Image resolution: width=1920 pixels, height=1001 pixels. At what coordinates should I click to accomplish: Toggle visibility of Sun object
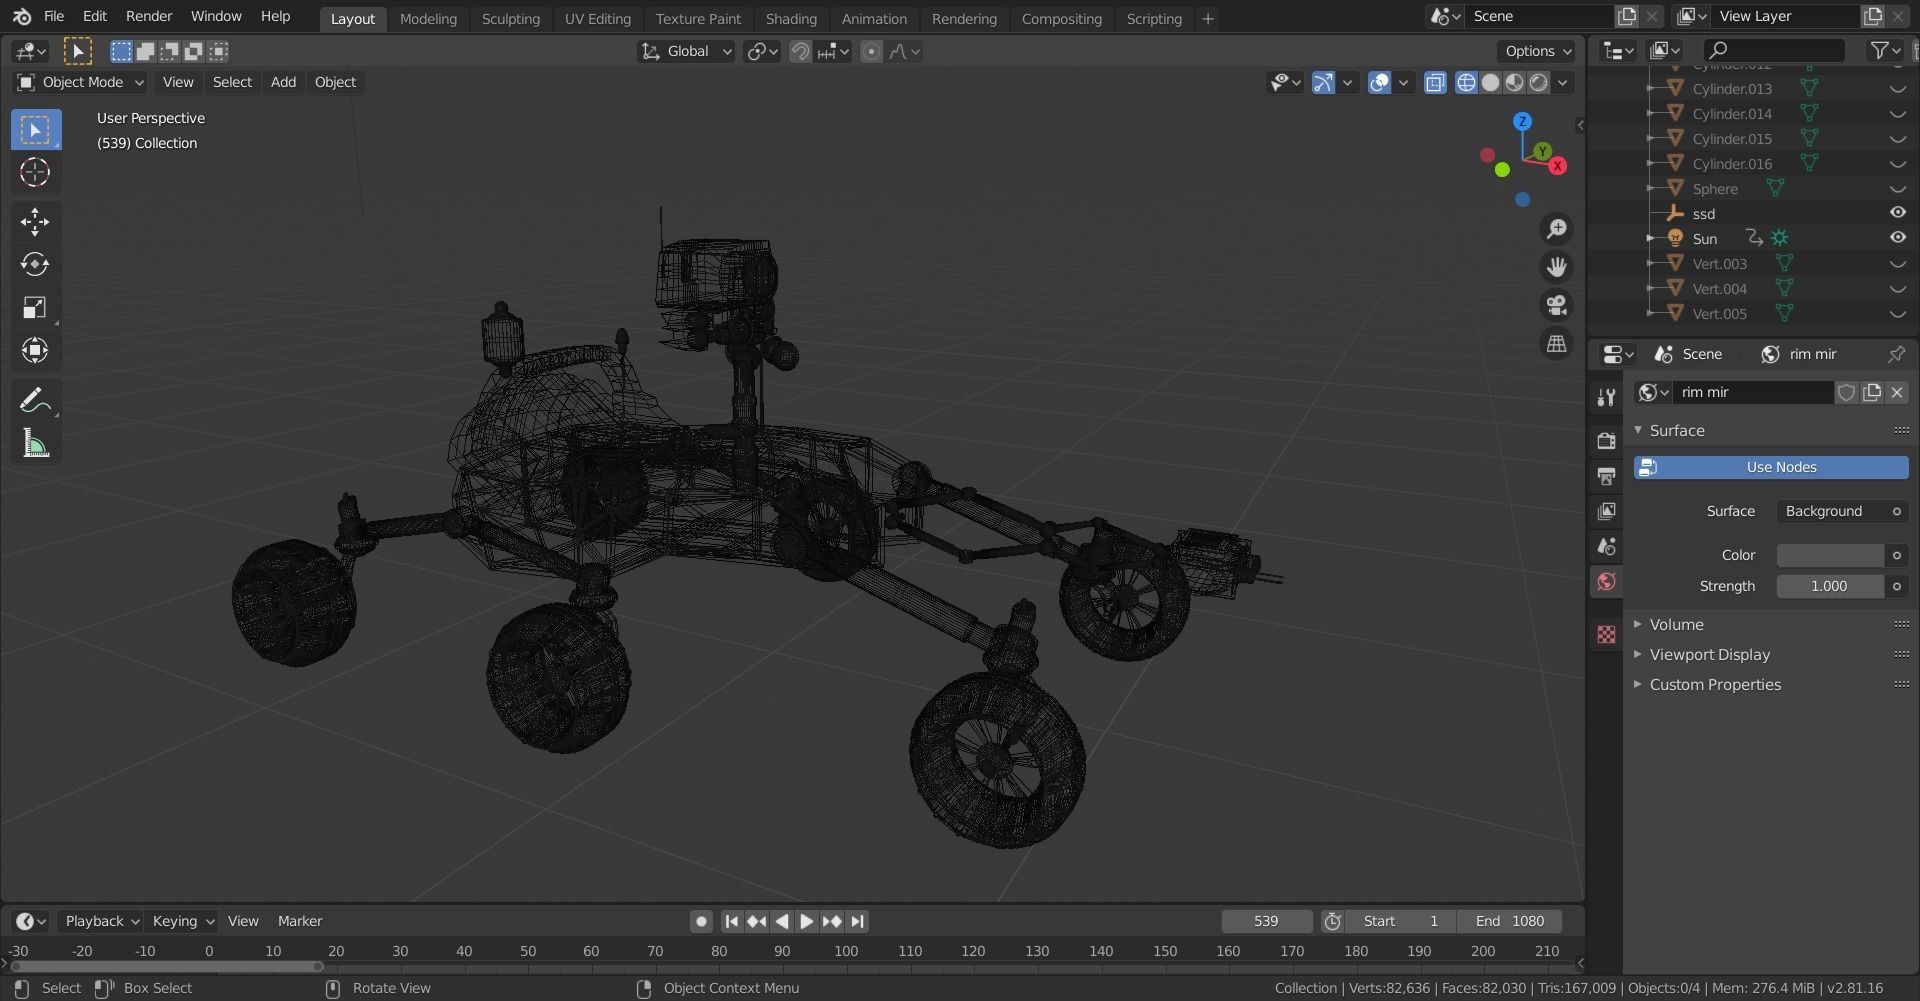click(x=1897, y=238)
